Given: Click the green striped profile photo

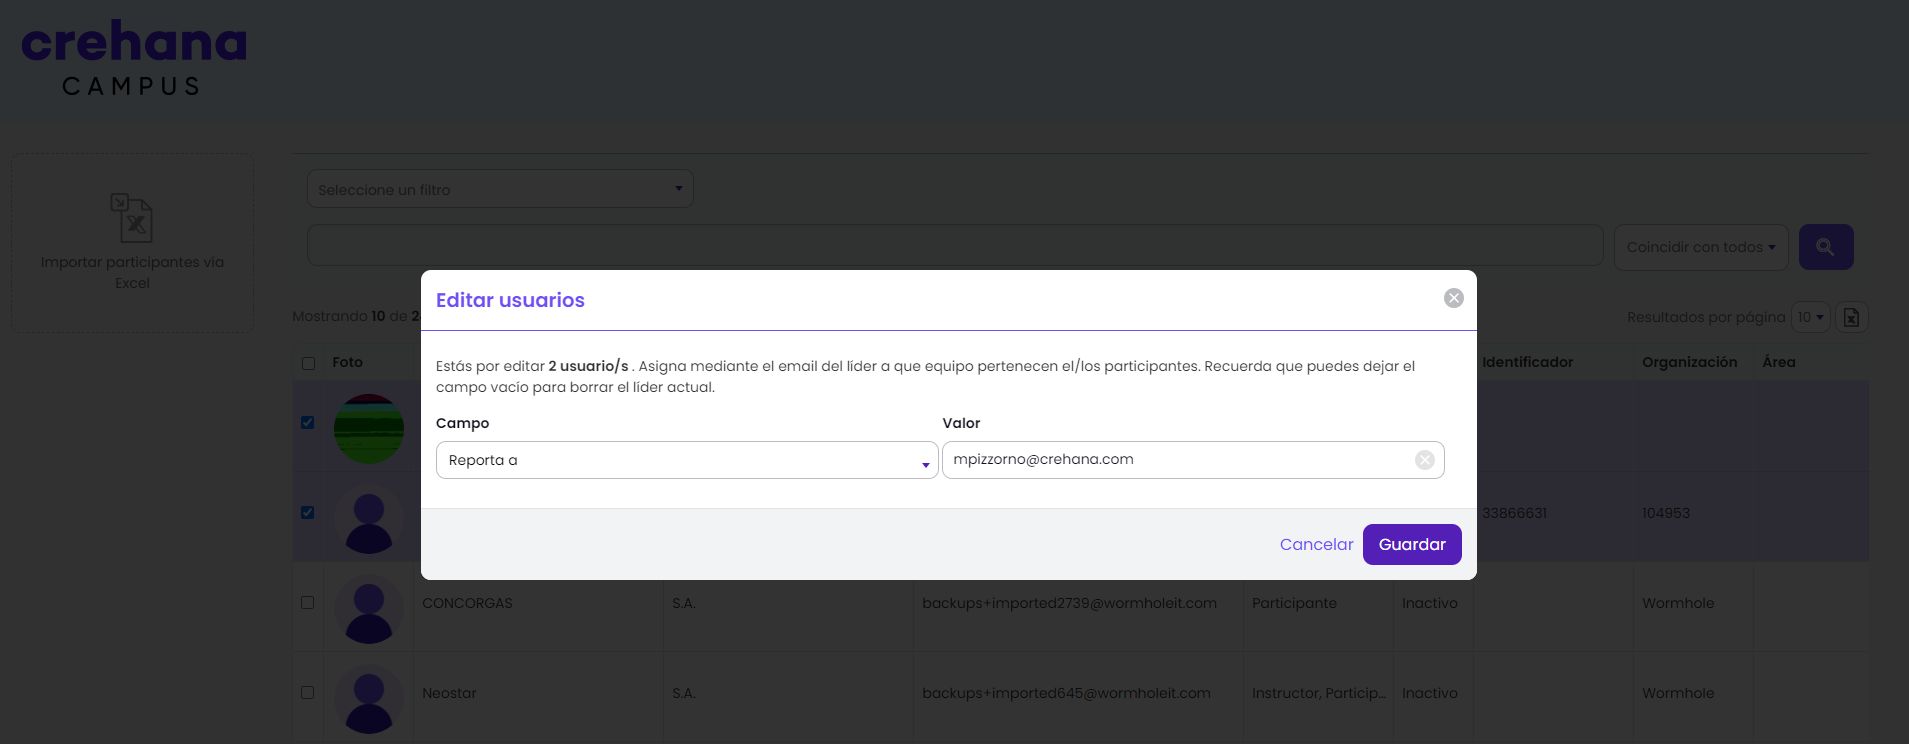Looking at the screenshot, I should (369, 428).
